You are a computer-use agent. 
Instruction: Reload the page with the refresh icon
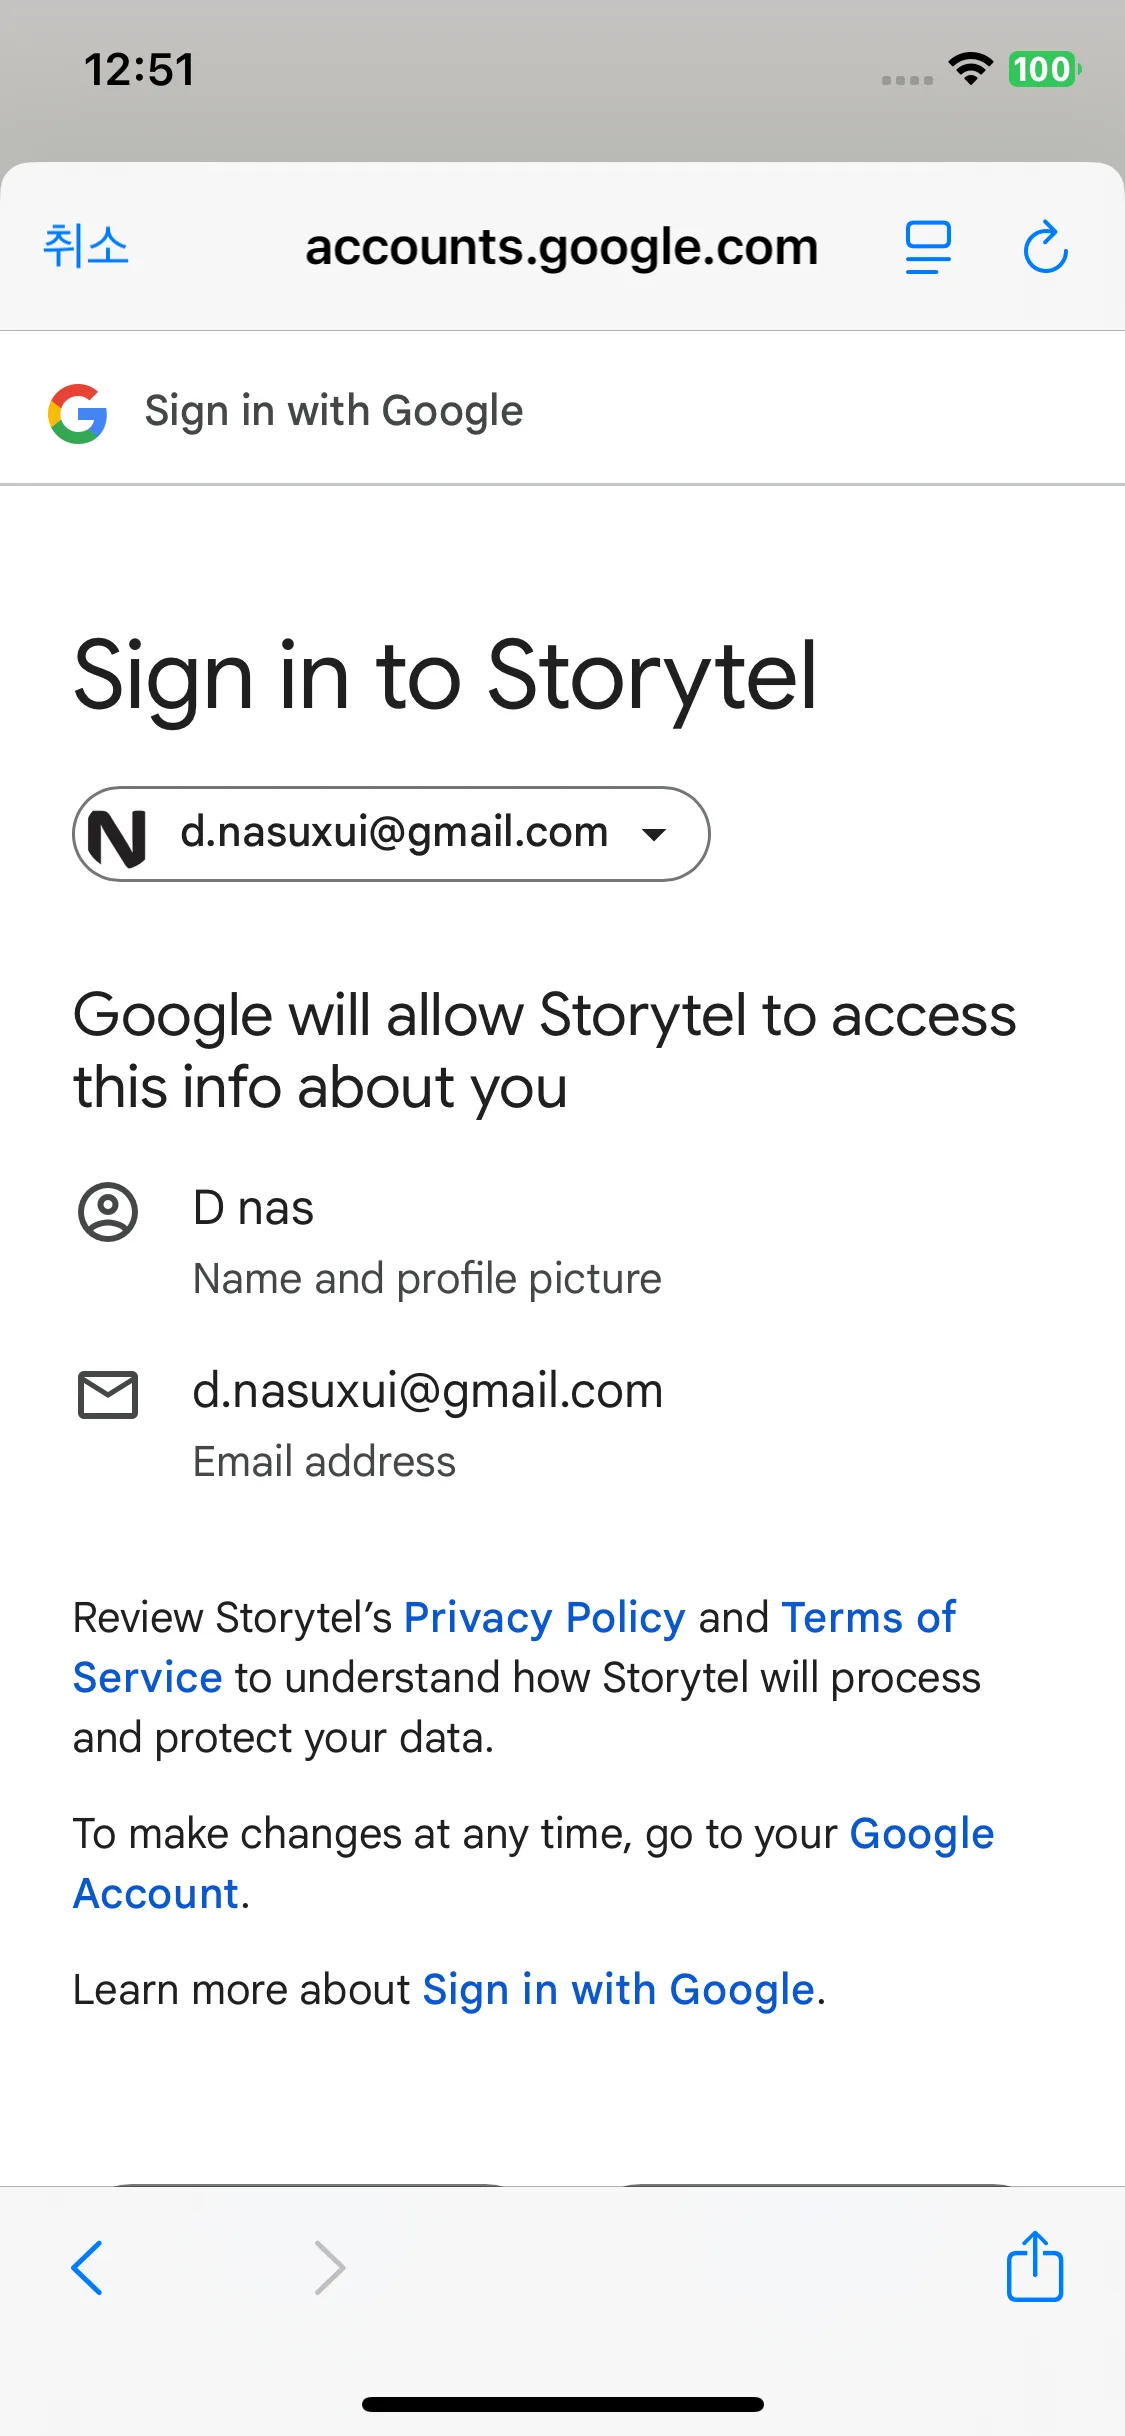click(x=1046, y=248)
